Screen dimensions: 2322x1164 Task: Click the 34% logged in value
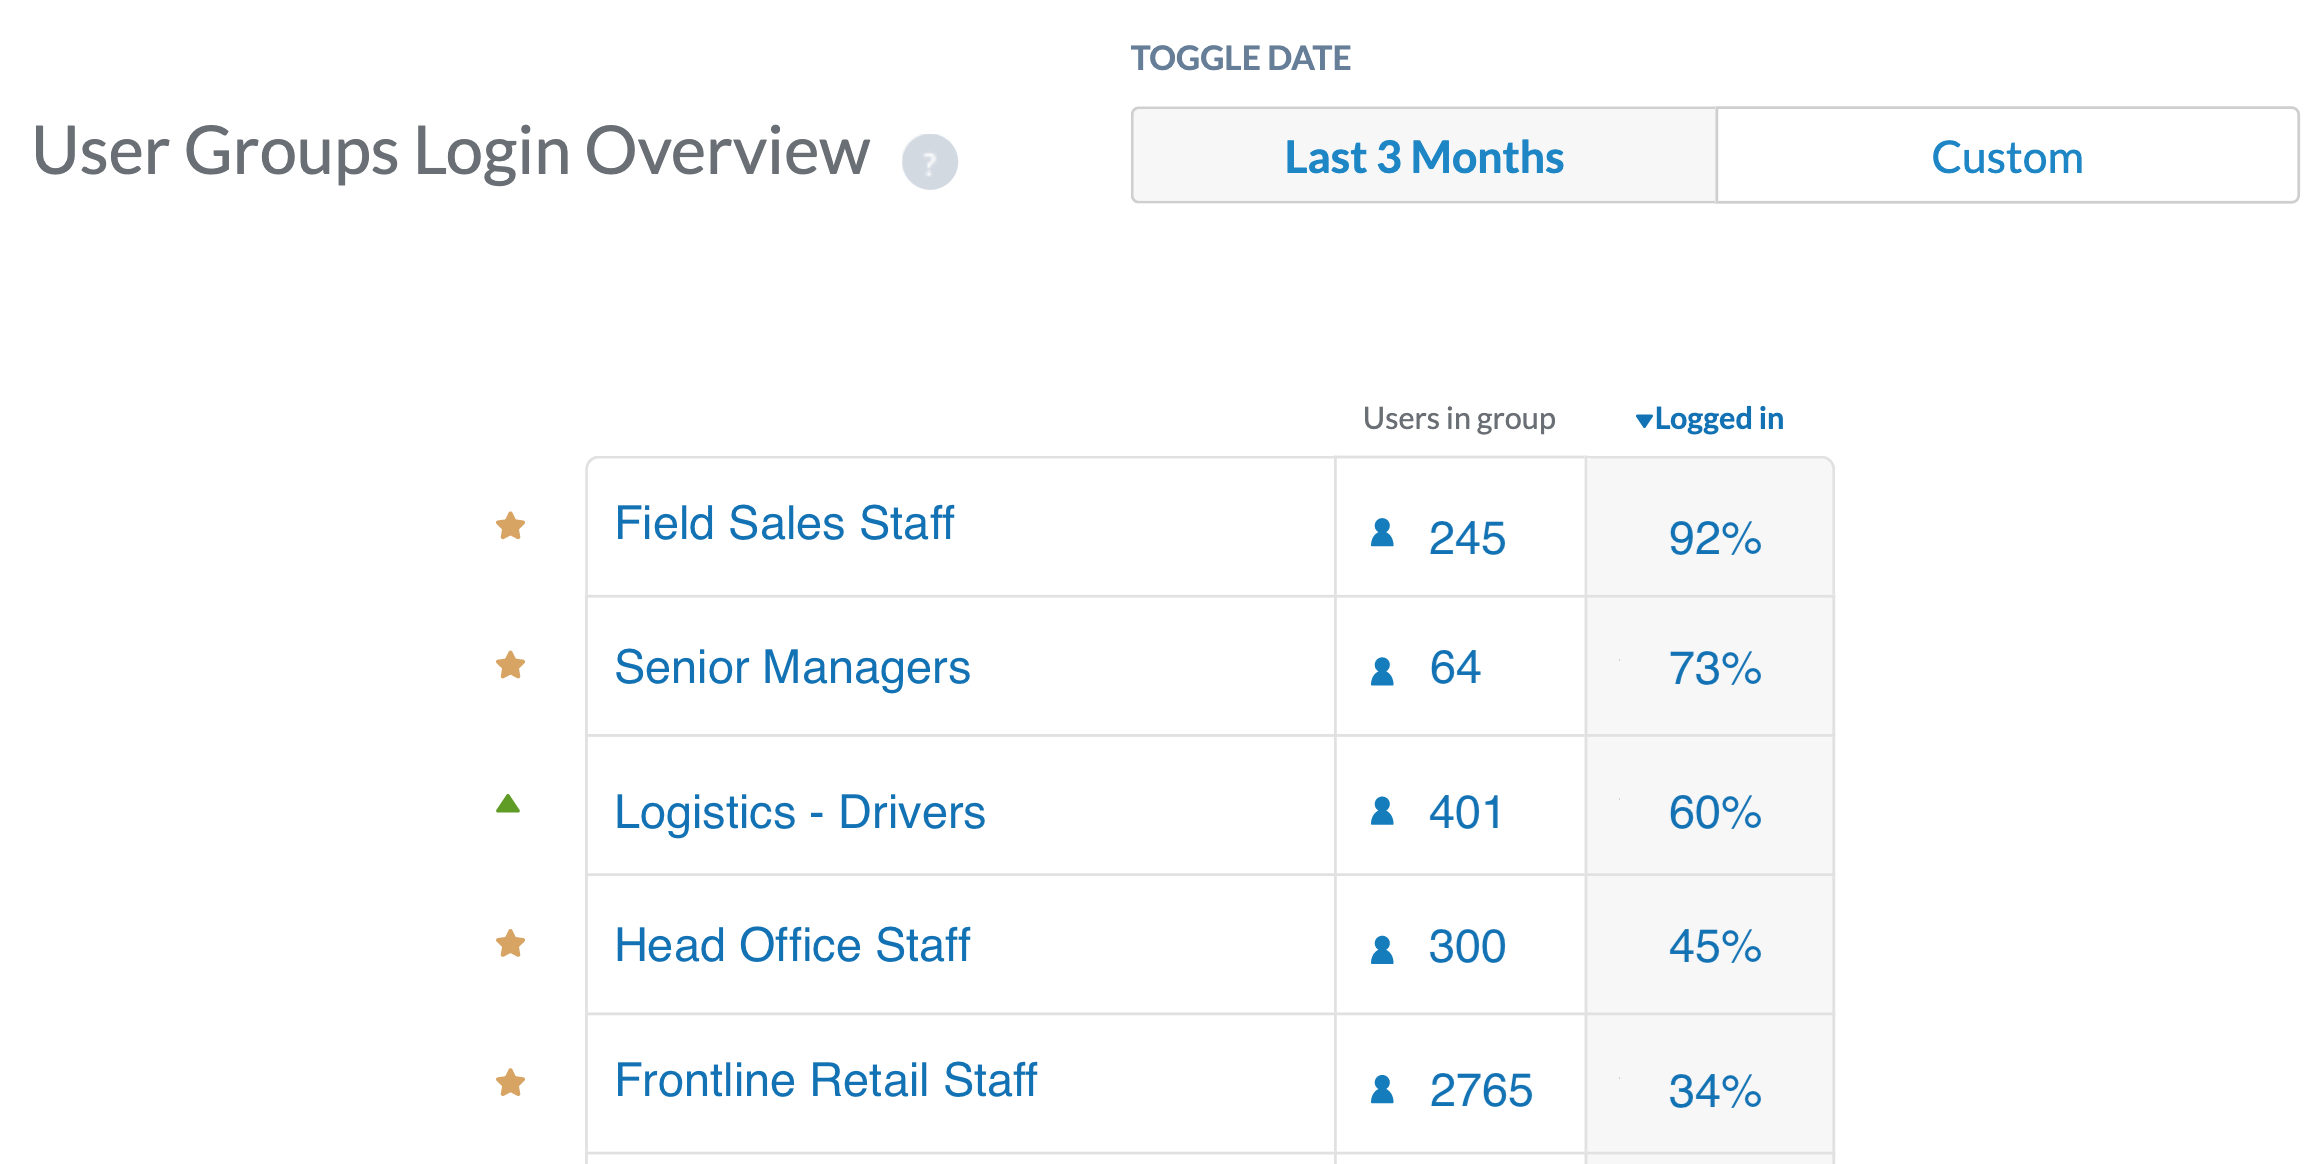[x=1715, y=1091]
